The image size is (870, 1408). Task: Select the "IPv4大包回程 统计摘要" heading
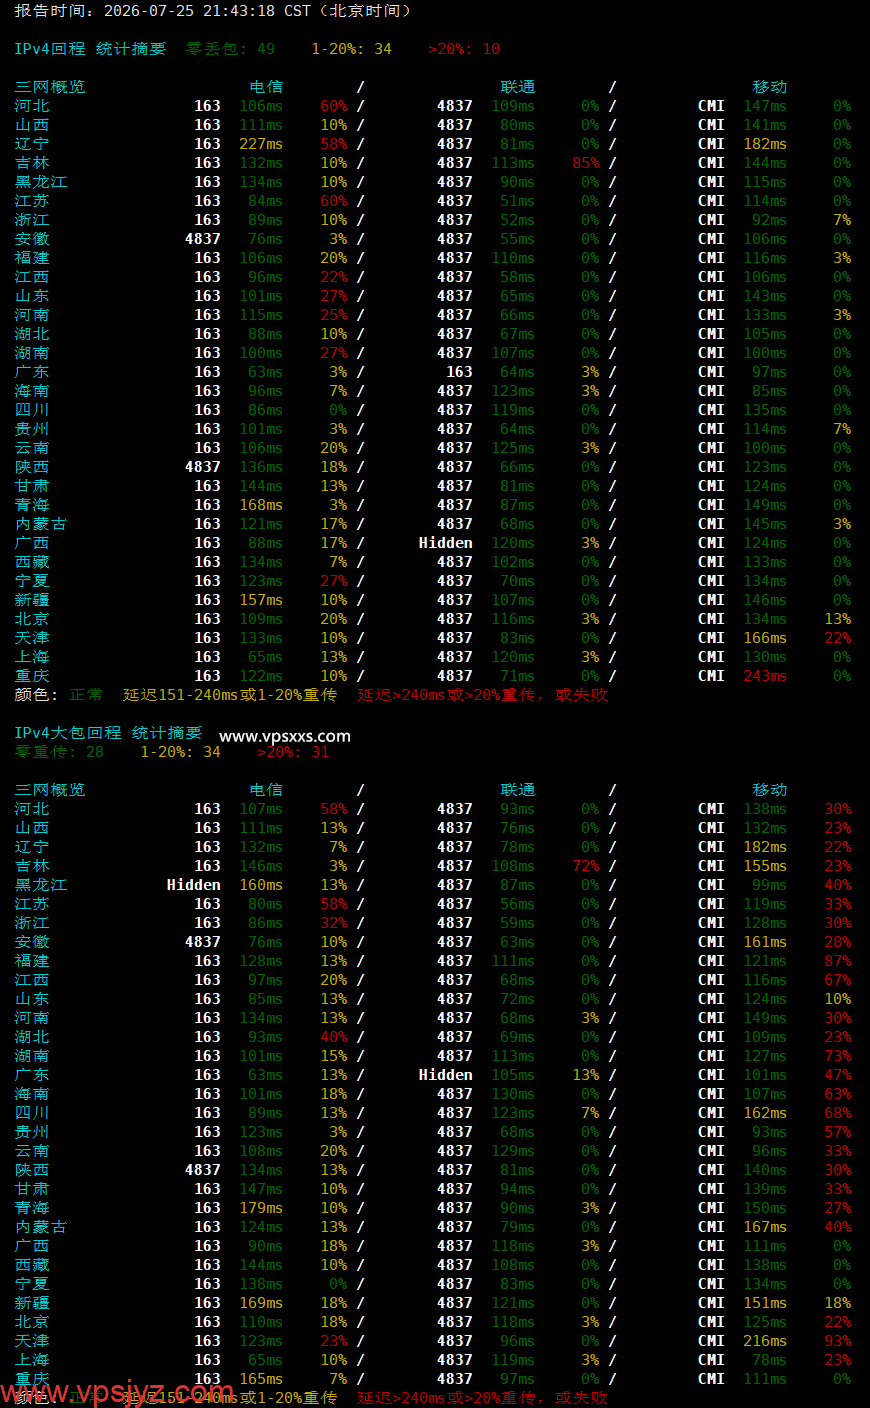[108, 733]
